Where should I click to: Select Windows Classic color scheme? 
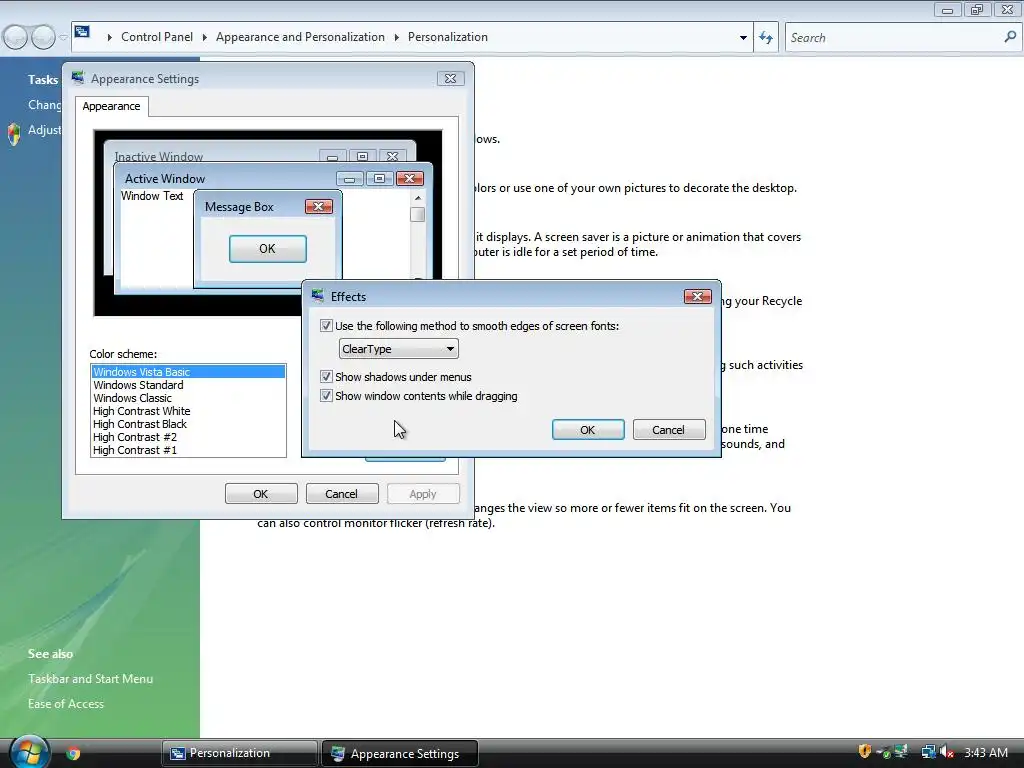pyautogui.click(x=188, y=398)
